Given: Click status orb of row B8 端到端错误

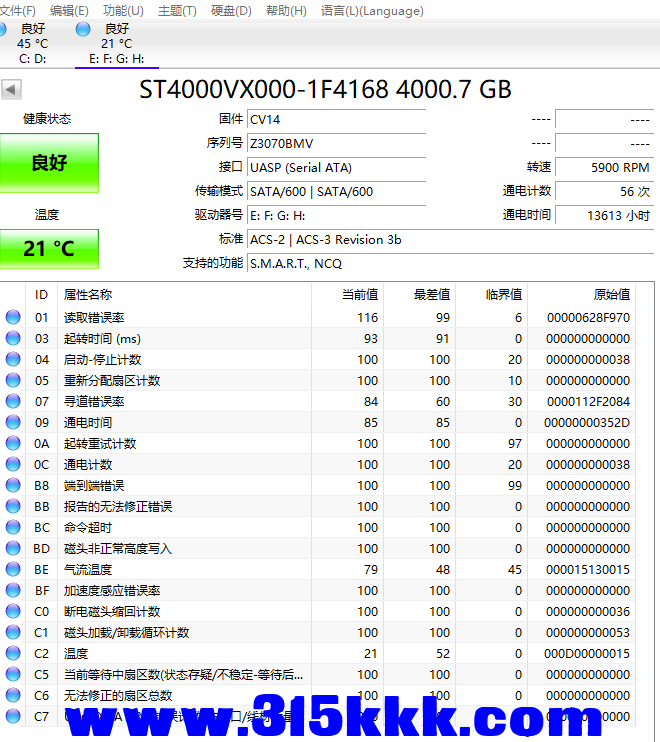Looking at the screenshot, I should (x=13, y=485).
